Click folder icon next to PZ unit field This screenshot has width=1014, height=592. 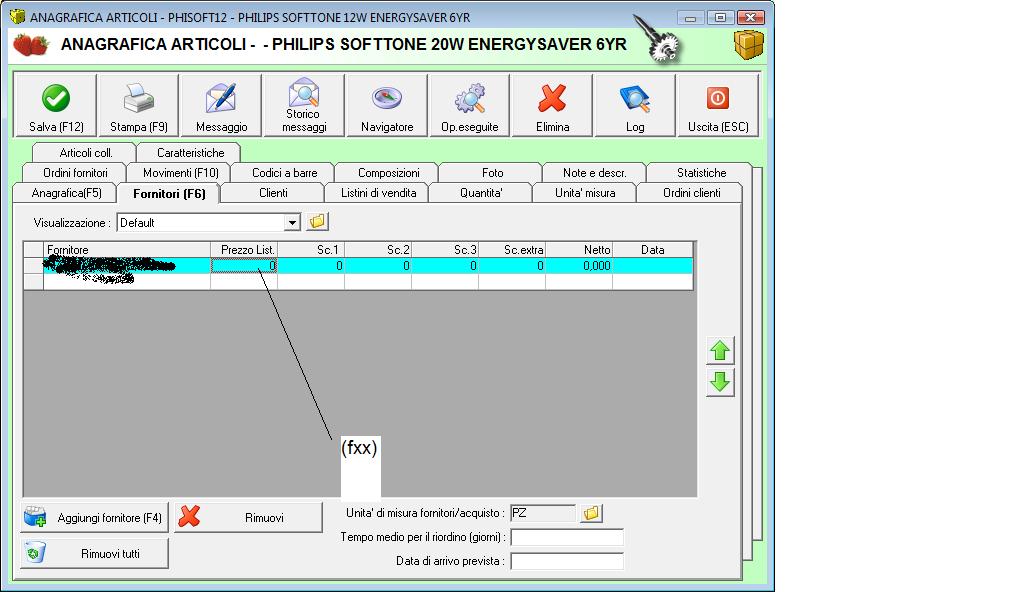click(591, 513)
